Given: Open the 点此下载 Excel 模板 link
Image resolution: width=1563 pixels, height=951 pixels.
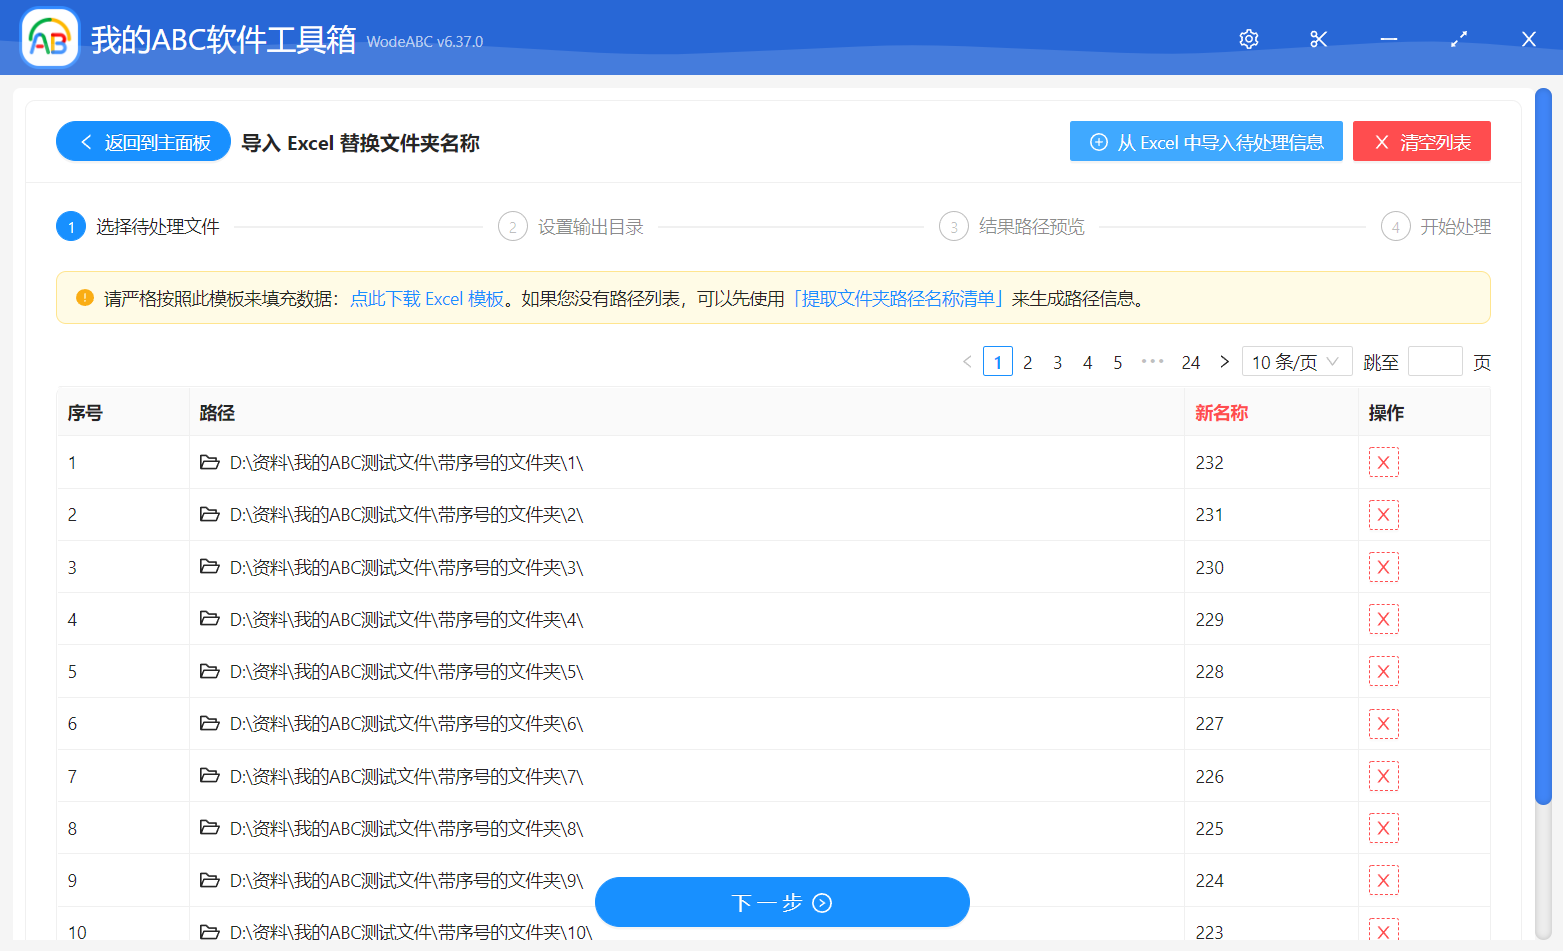Looking at the screenshot, I should (x=427, y=298).
